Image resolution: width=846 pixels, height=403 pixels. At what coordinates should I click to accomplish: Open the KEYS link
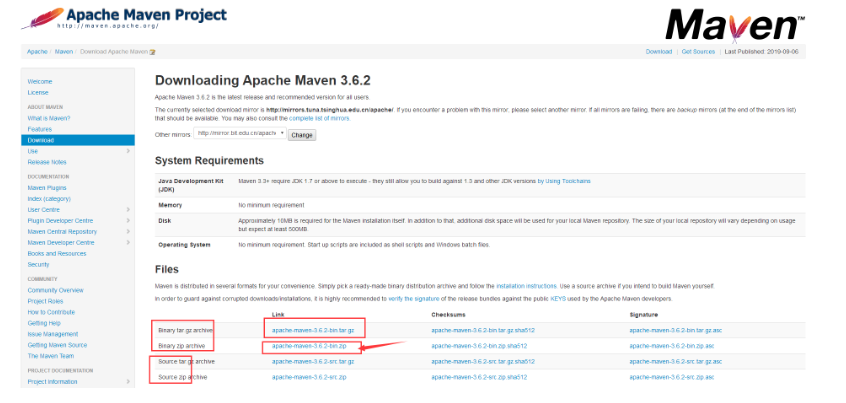[558, 298]
